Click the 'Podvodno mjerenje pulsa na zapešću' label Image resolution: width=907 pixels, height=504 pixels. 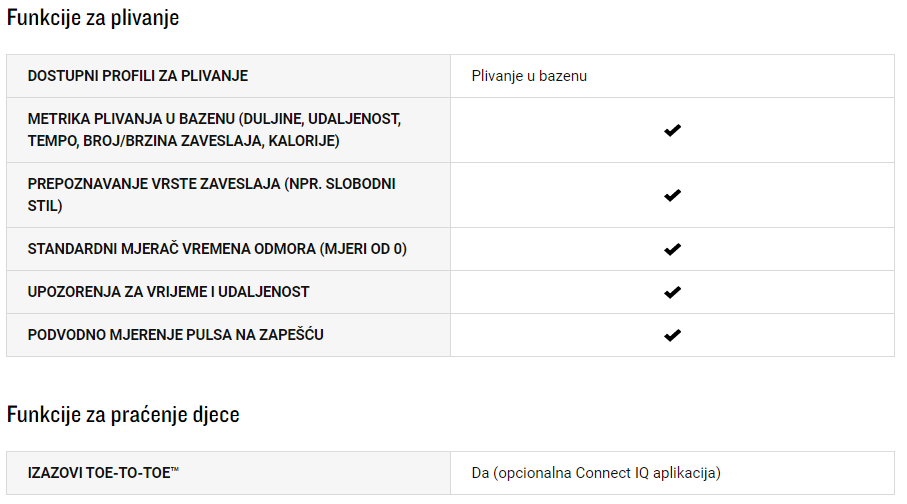[176, 334]
